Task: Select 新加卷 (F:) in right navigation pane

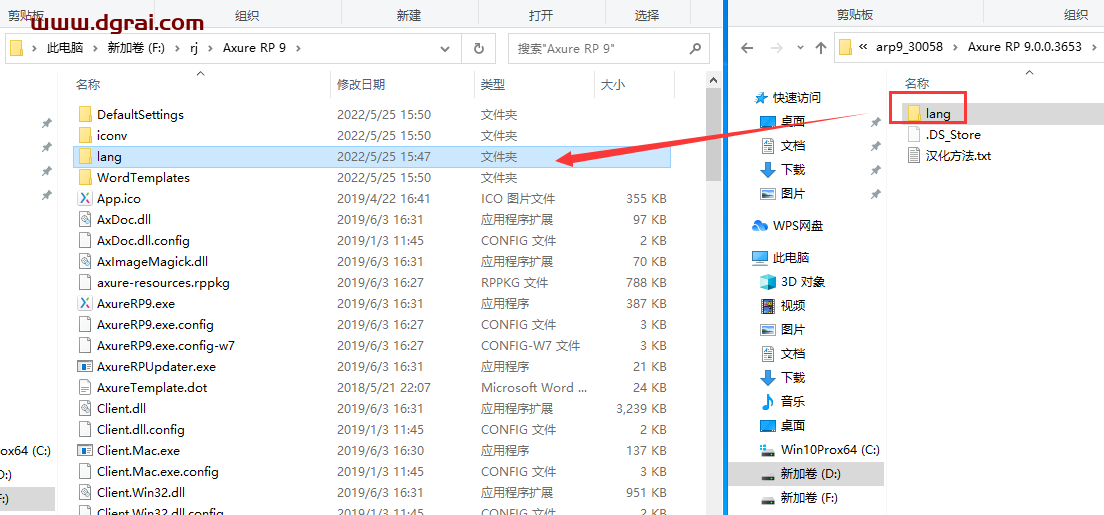Action: 798,499
